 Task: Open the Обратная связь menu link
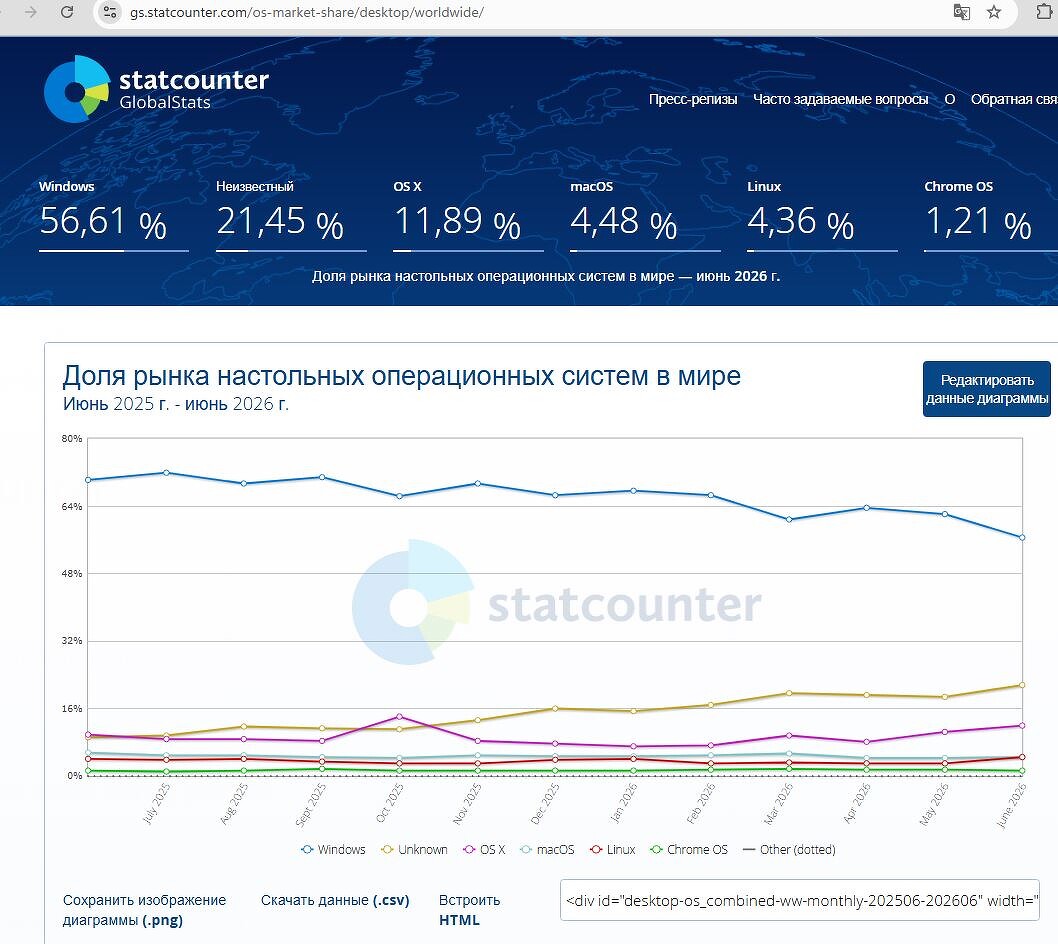coord(1014,99)
